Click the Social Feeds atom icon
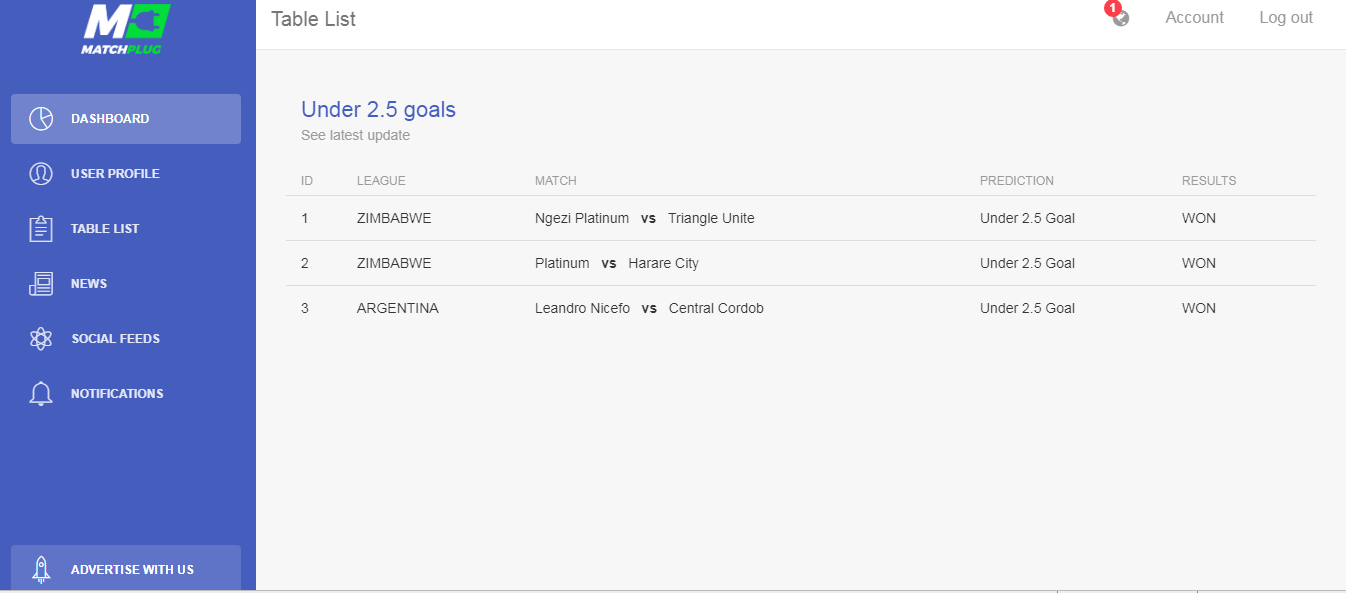1346x593 pixels. (41, 339)
